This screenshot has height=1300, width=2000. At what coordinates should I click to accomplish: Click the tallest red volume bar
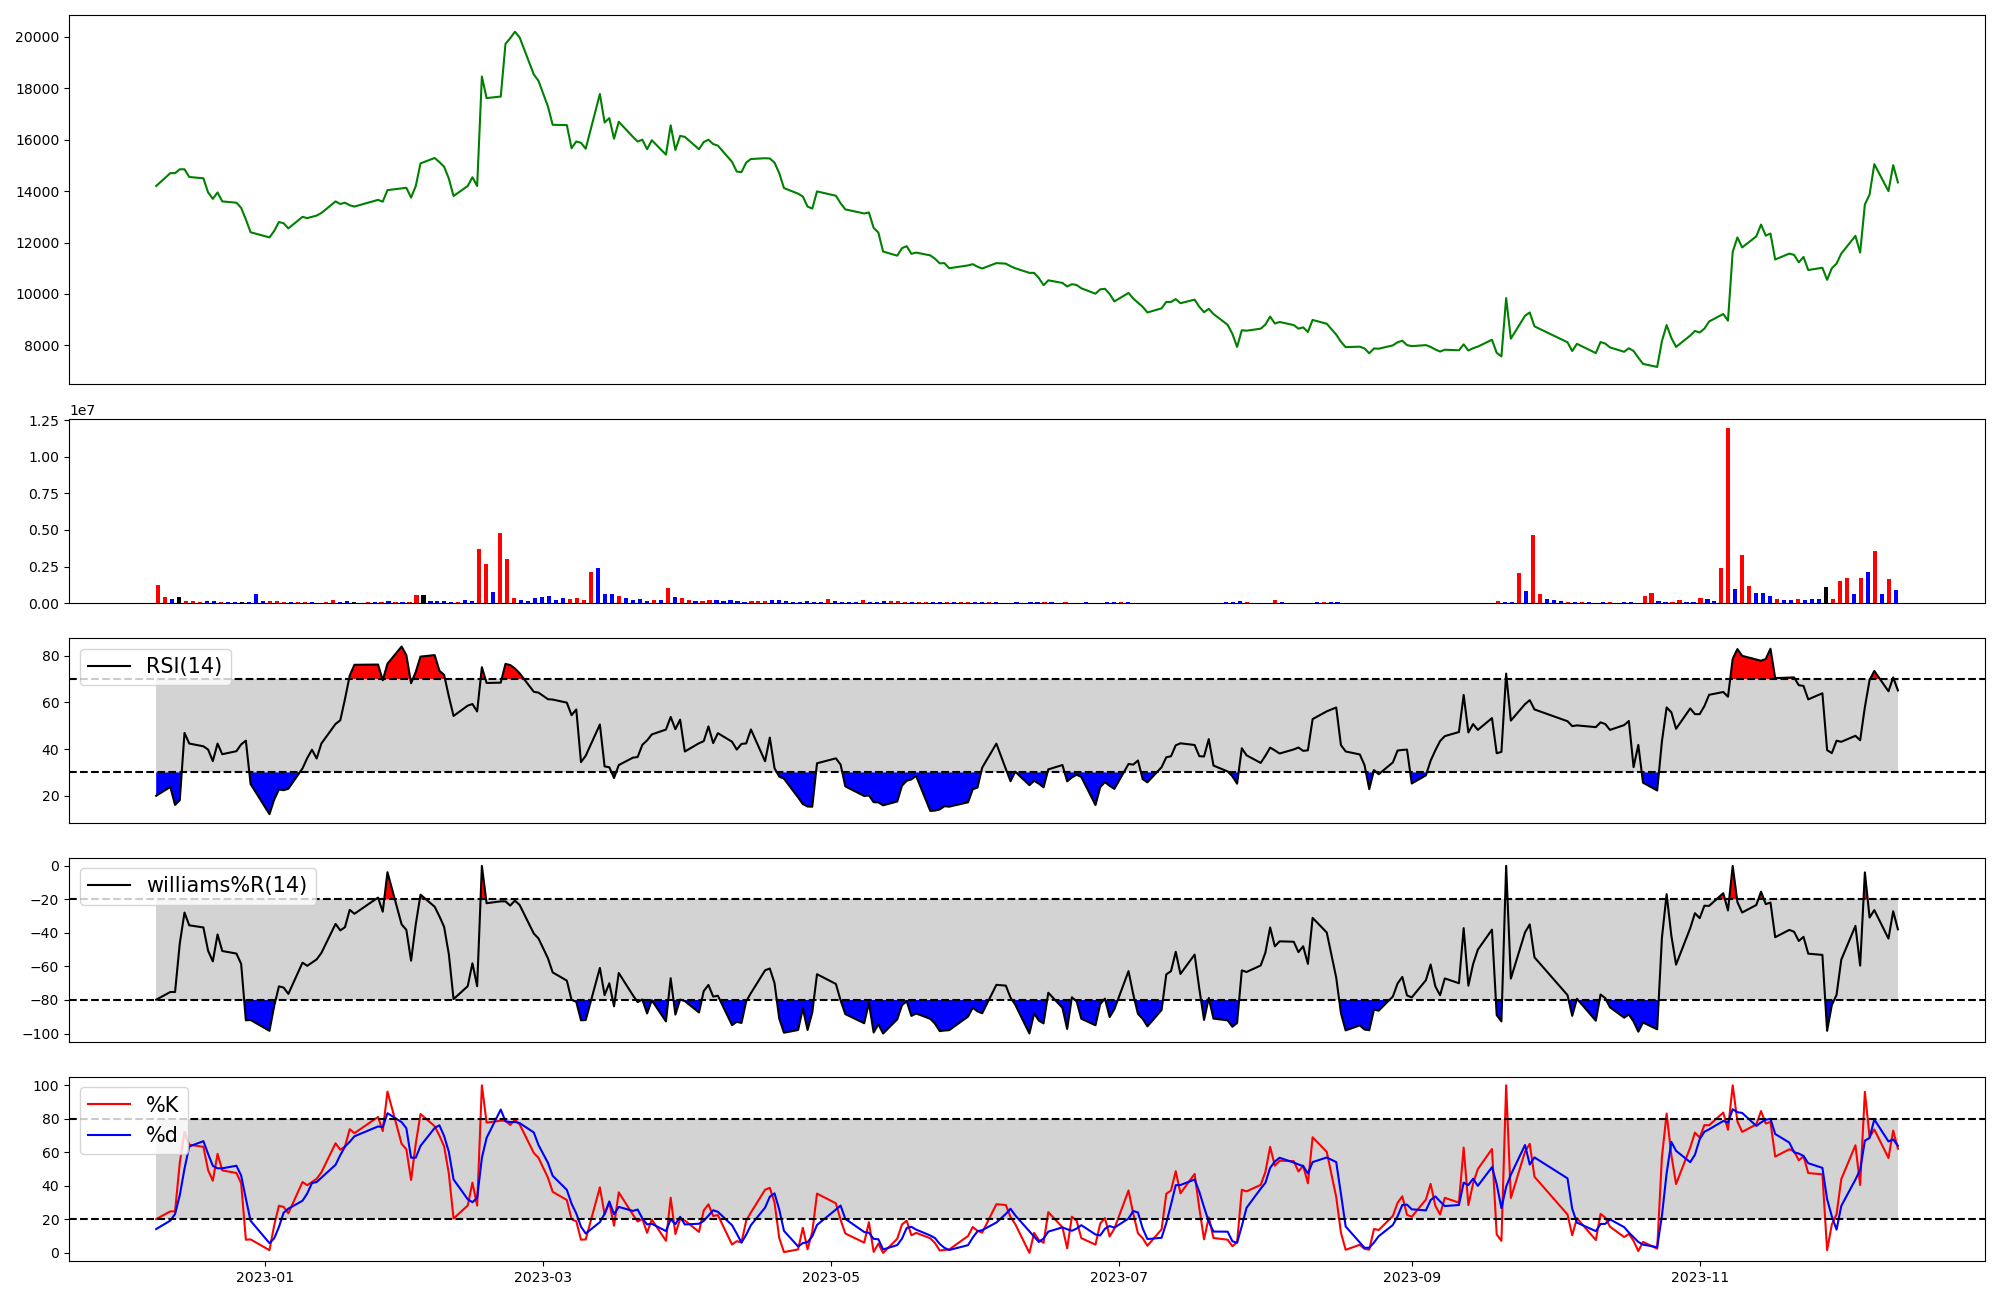point(1727,515)
